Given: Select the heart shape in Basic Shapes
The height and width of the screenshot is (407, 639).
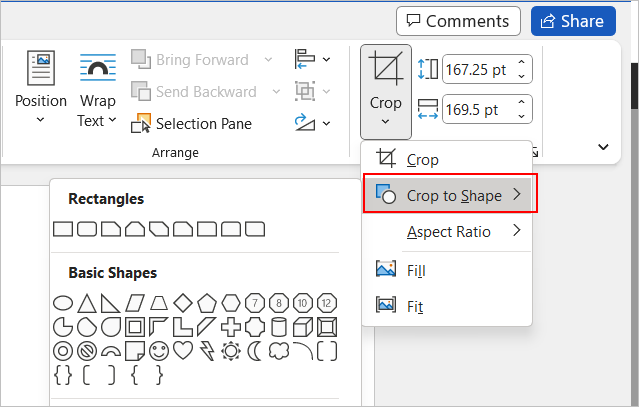Looking at the screenshot, I should click(x=183, y=351).
